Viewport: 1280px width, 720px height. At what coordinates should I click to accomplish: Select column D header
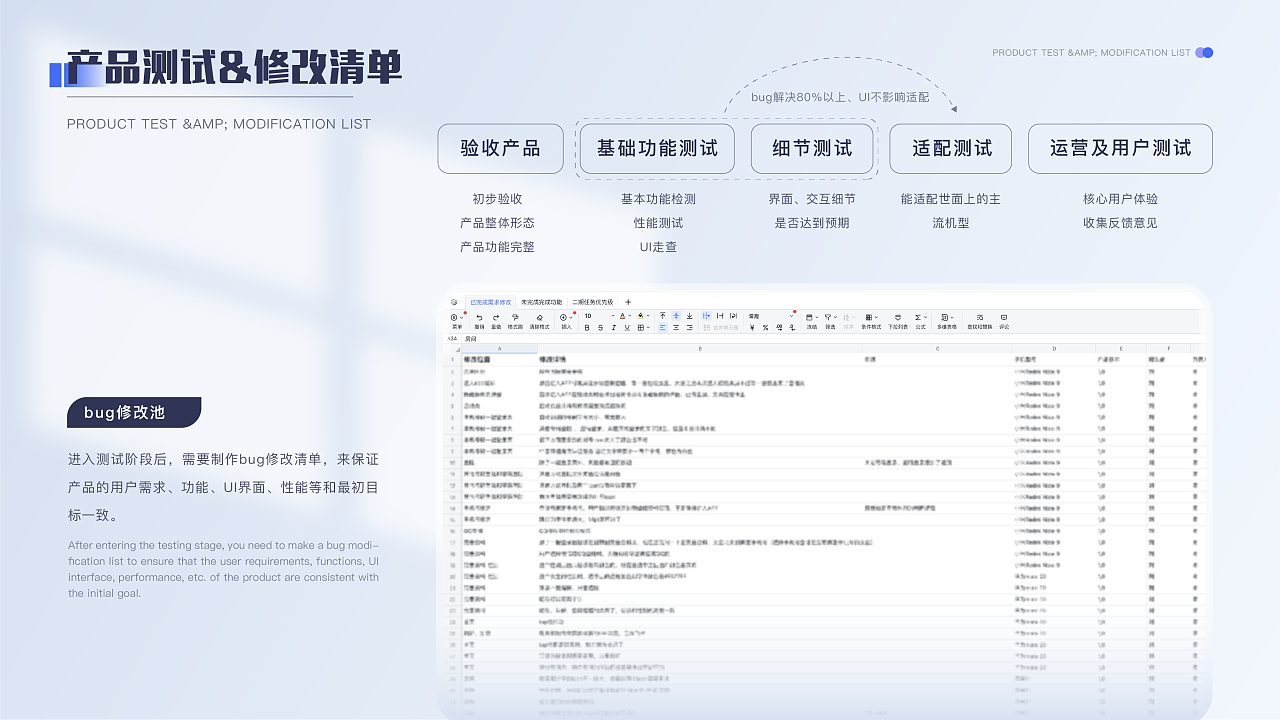1054,349
